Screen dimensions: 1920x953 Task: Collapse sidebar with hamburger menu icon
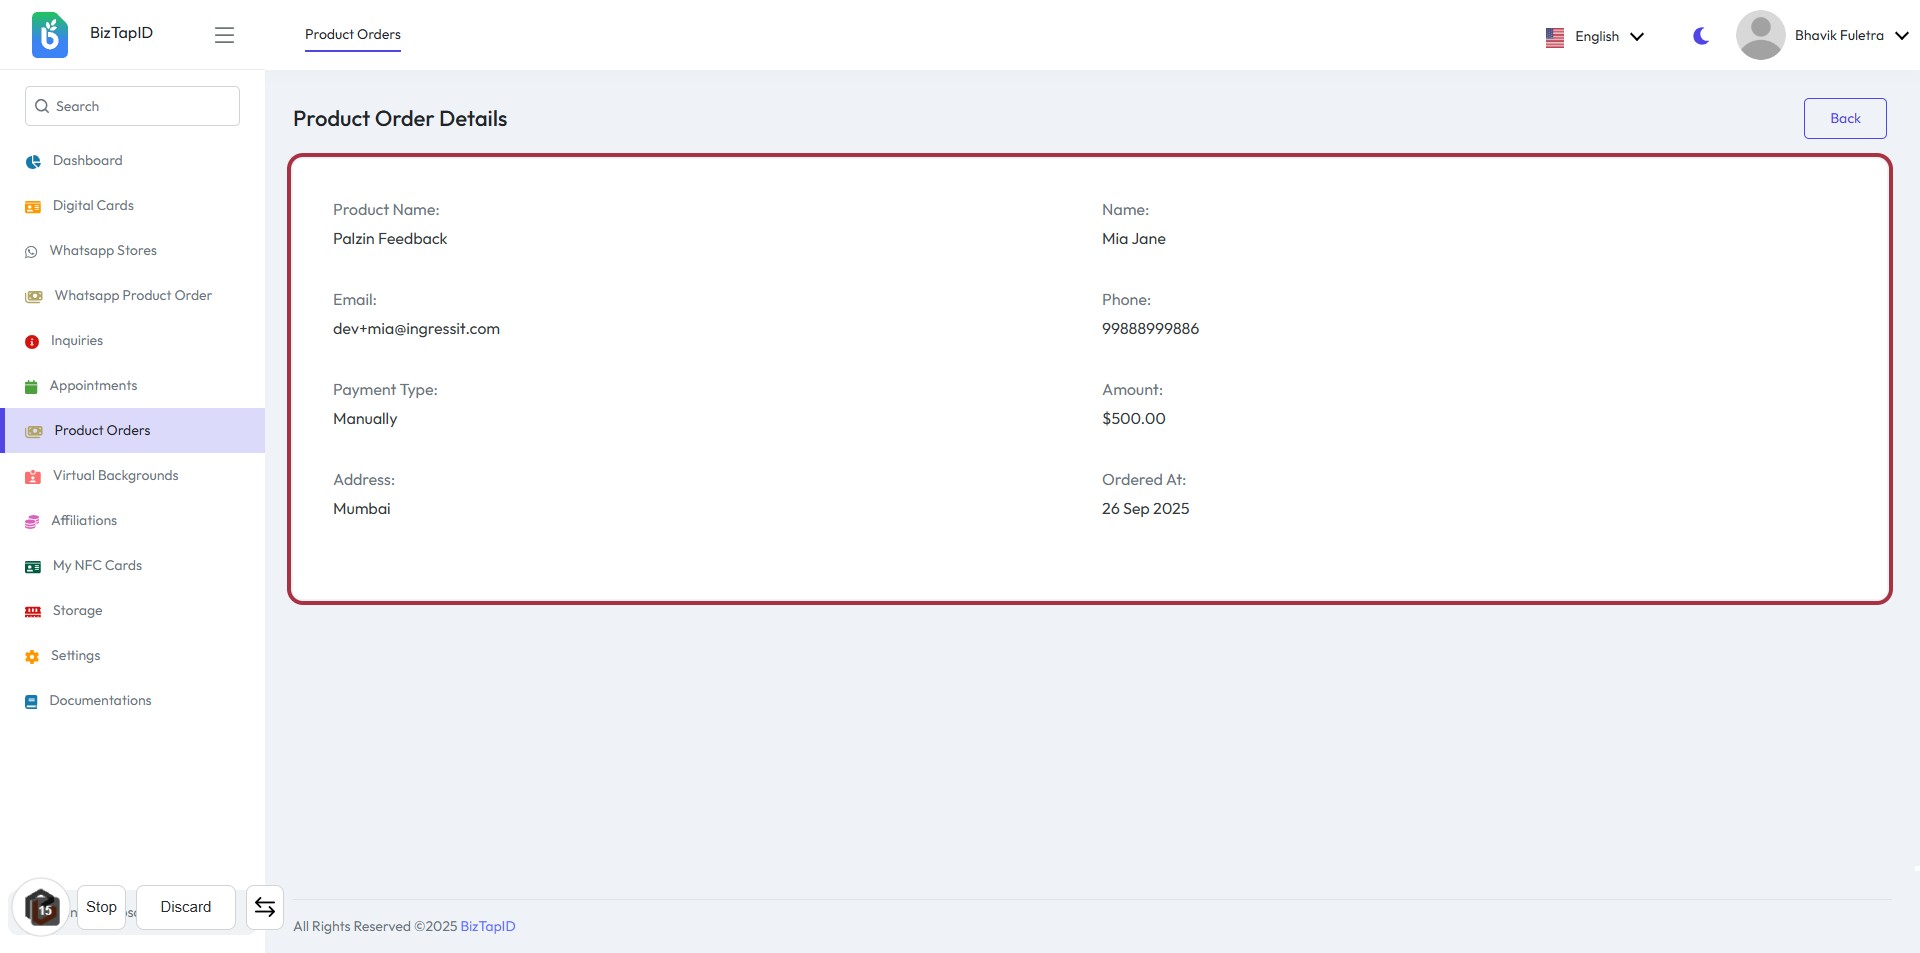(224, 35)
